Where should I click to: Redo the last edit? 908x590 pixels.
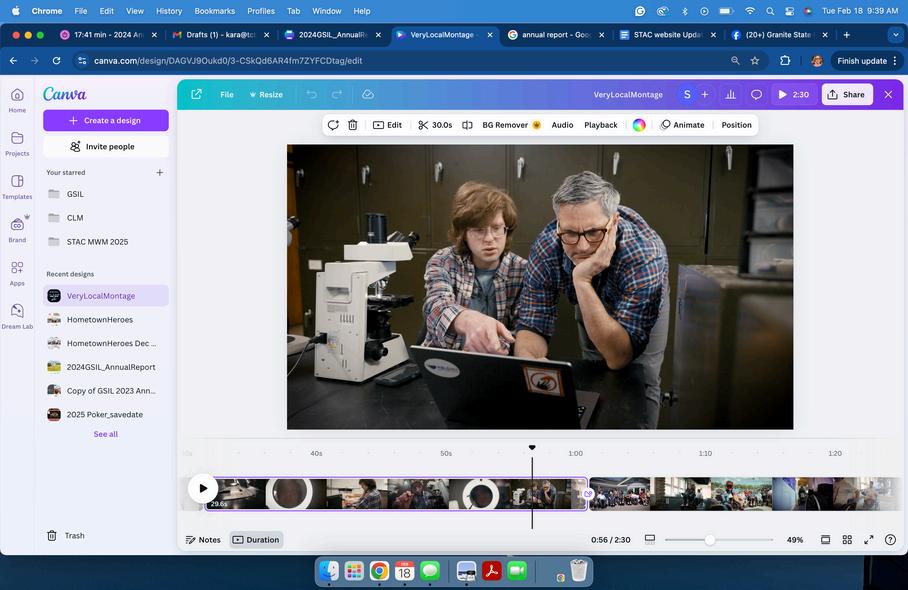coord(336,94)
